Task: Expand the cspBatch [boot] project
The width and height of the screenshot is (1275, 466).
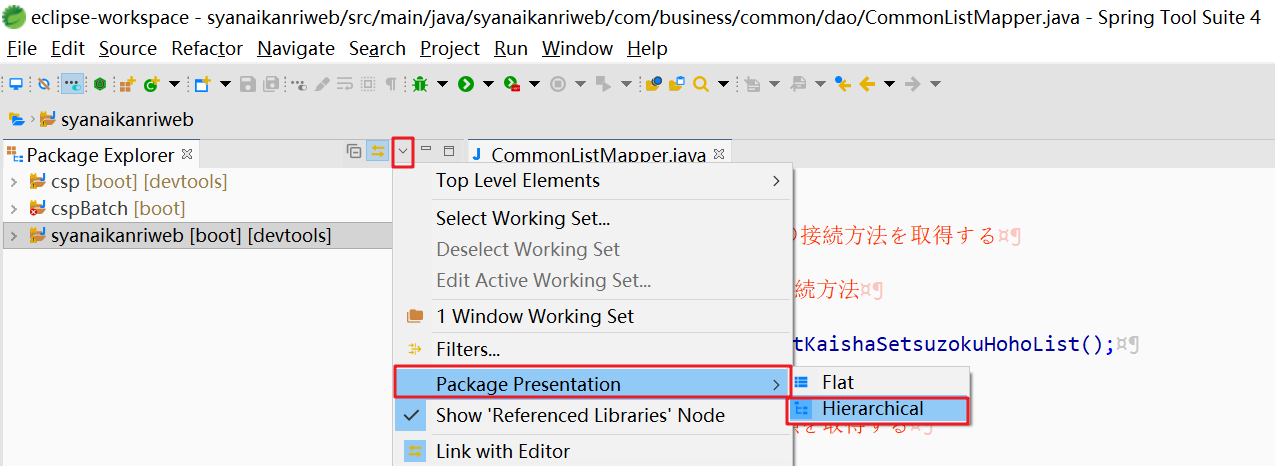Action: pyautogui.click(x=13, y=209)
